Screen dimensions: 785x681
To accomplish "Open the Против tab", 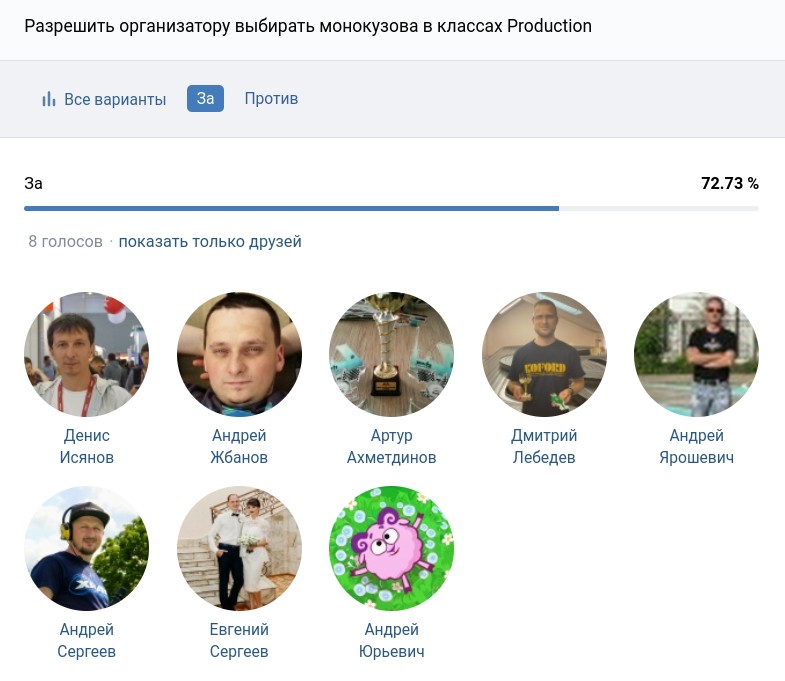I will (x=271, y=98).
